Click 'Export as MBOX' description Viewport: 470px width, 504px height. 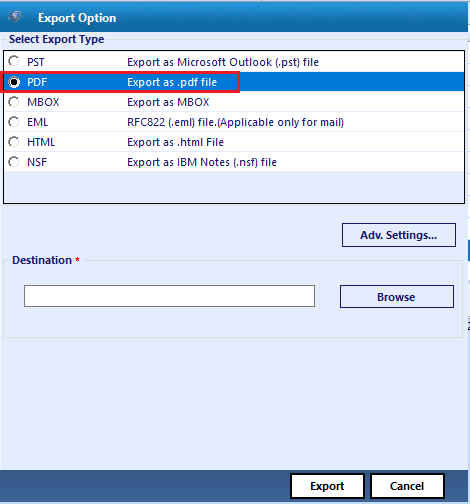168,102
